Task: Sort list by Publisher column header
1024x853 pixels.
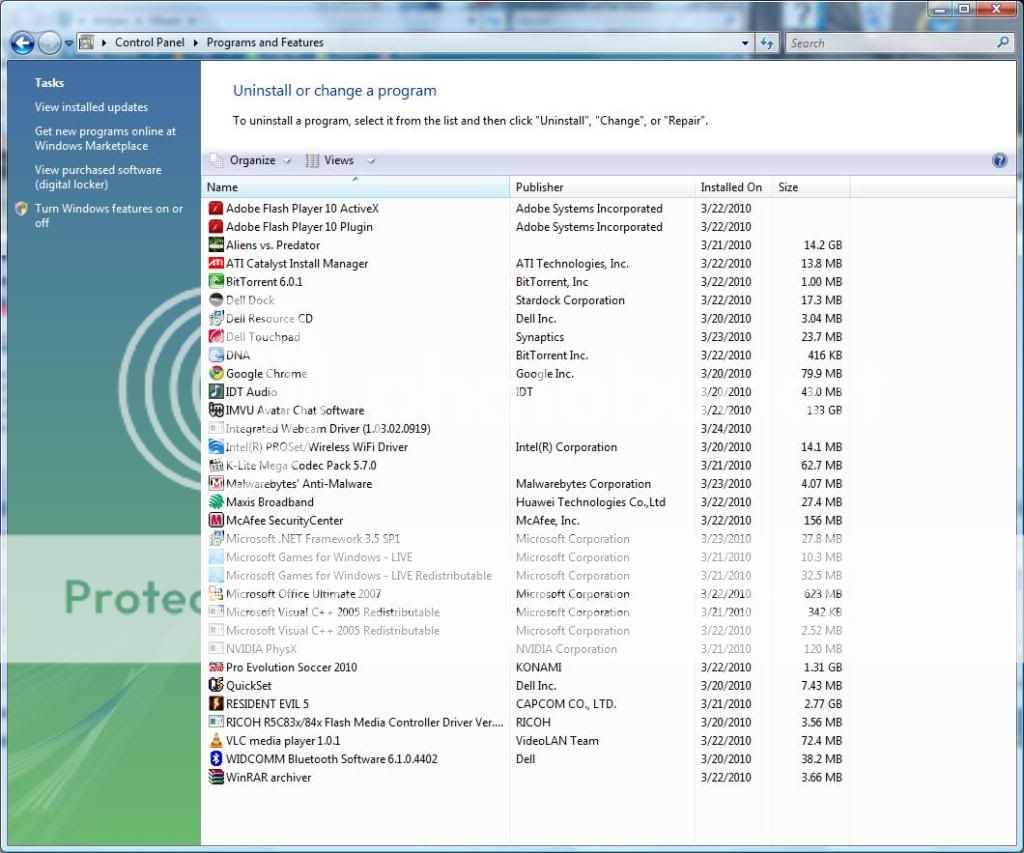Action: pyautogui.click(x=602, y=187)
